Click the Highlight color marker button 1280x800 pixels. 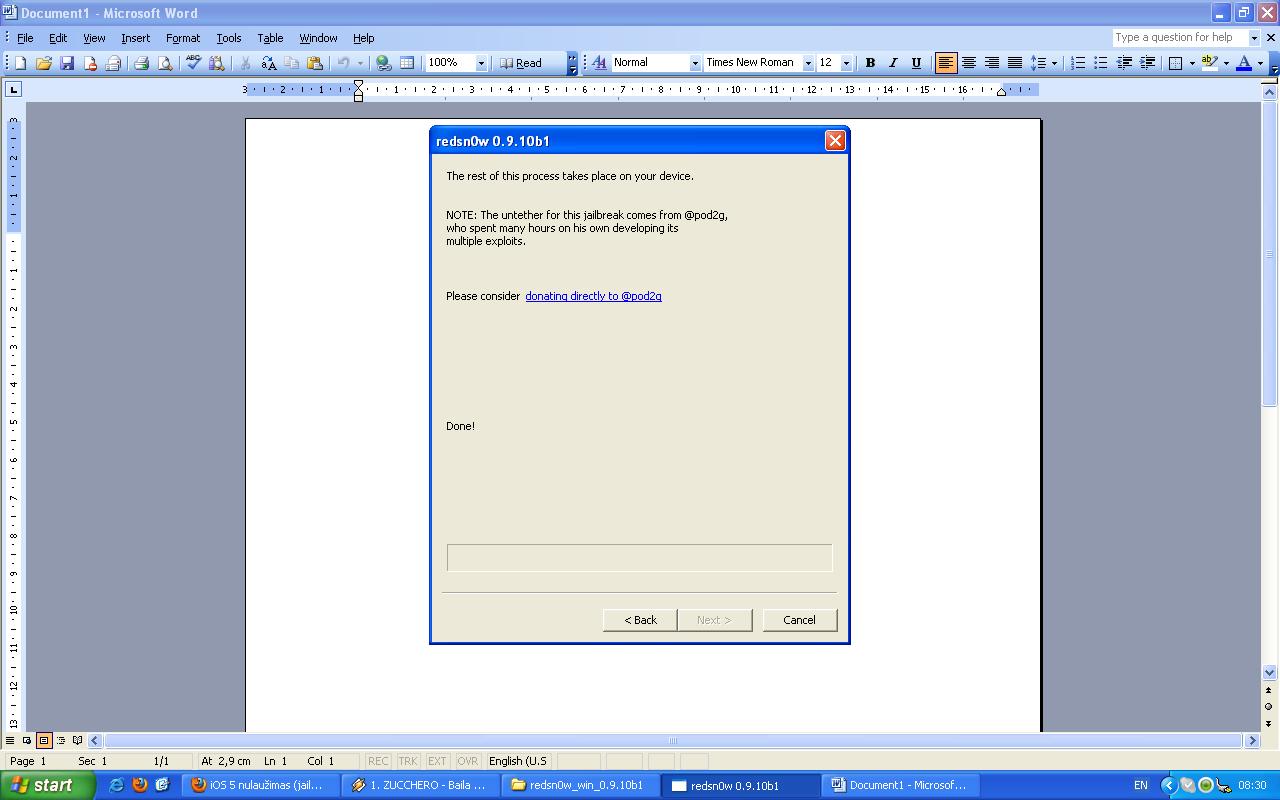point(1210,63)
